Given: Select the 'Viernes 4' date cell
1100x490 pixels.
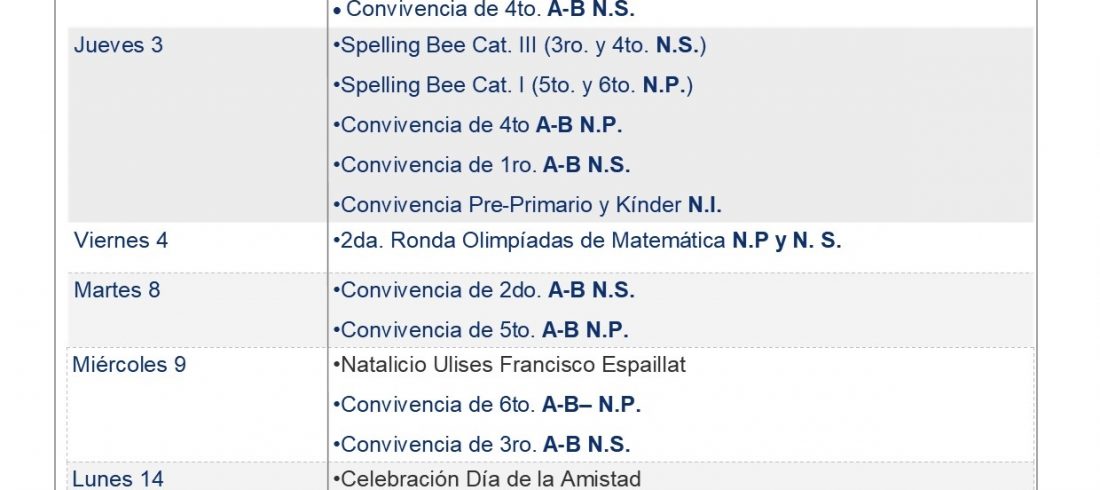Looking at the screenshot, I should [197, 248].
